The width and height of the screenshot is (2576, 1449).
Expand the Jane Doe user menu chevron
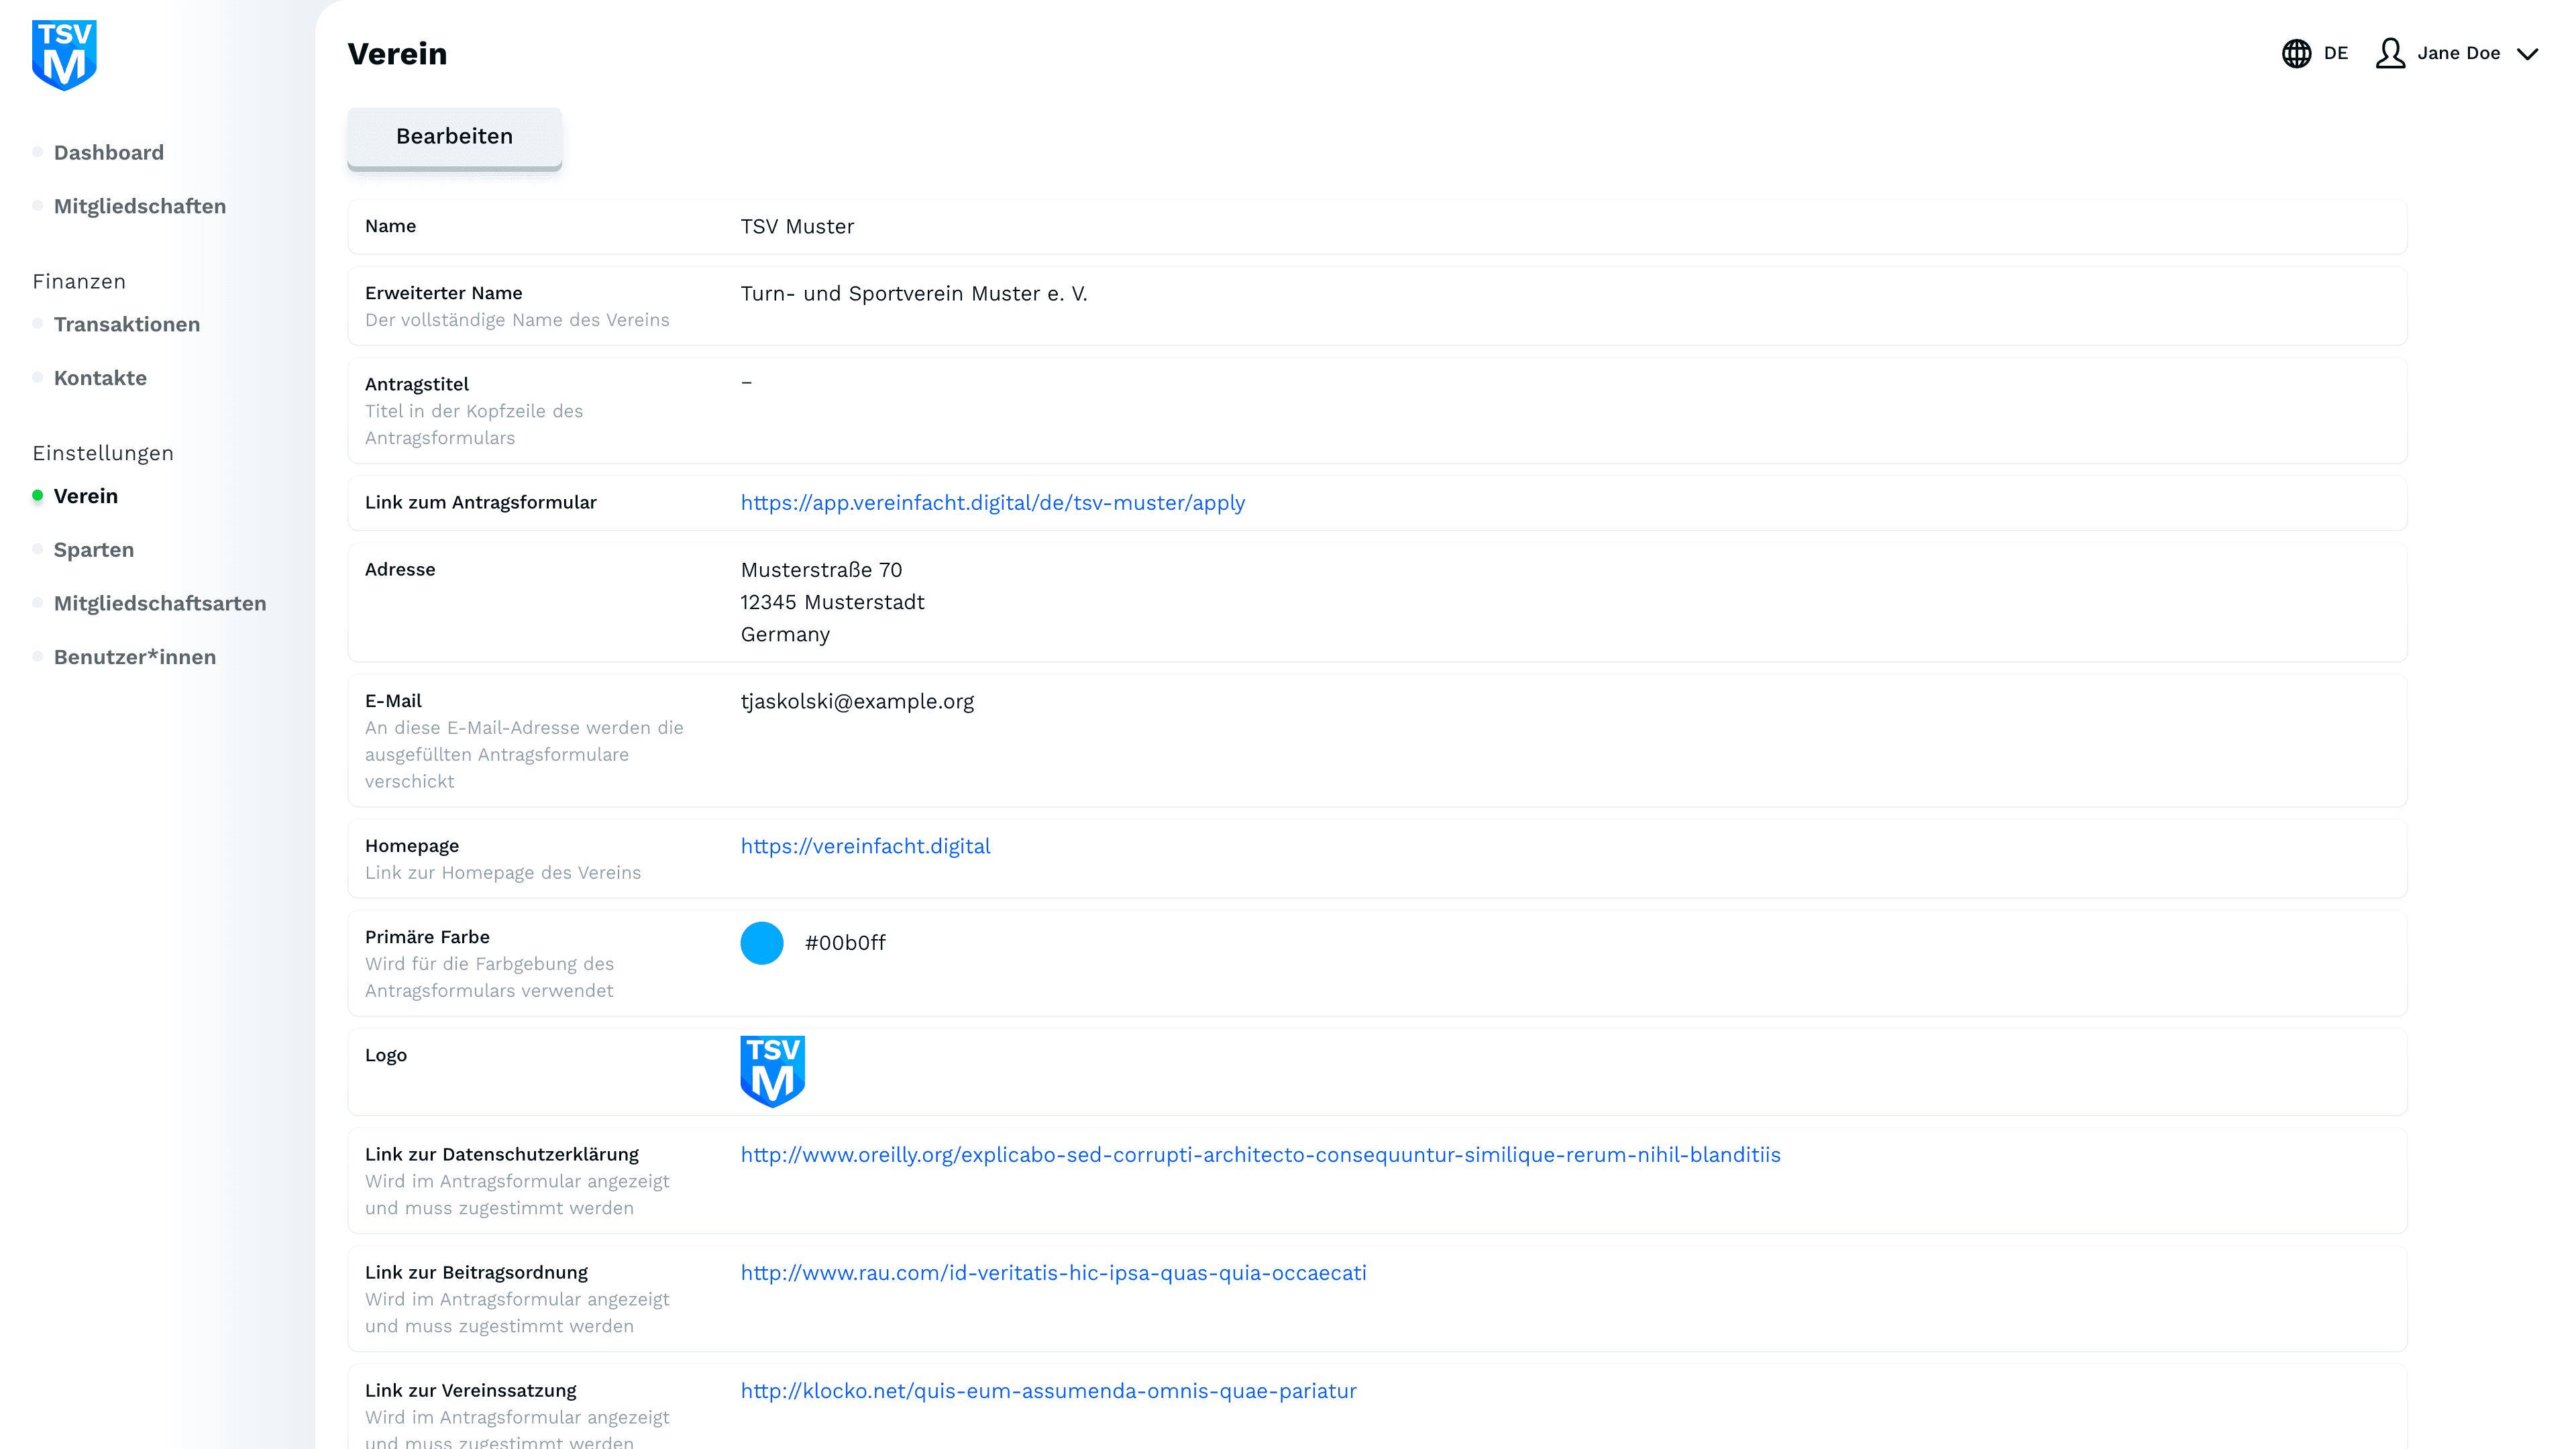click(x=2527, y=54)
